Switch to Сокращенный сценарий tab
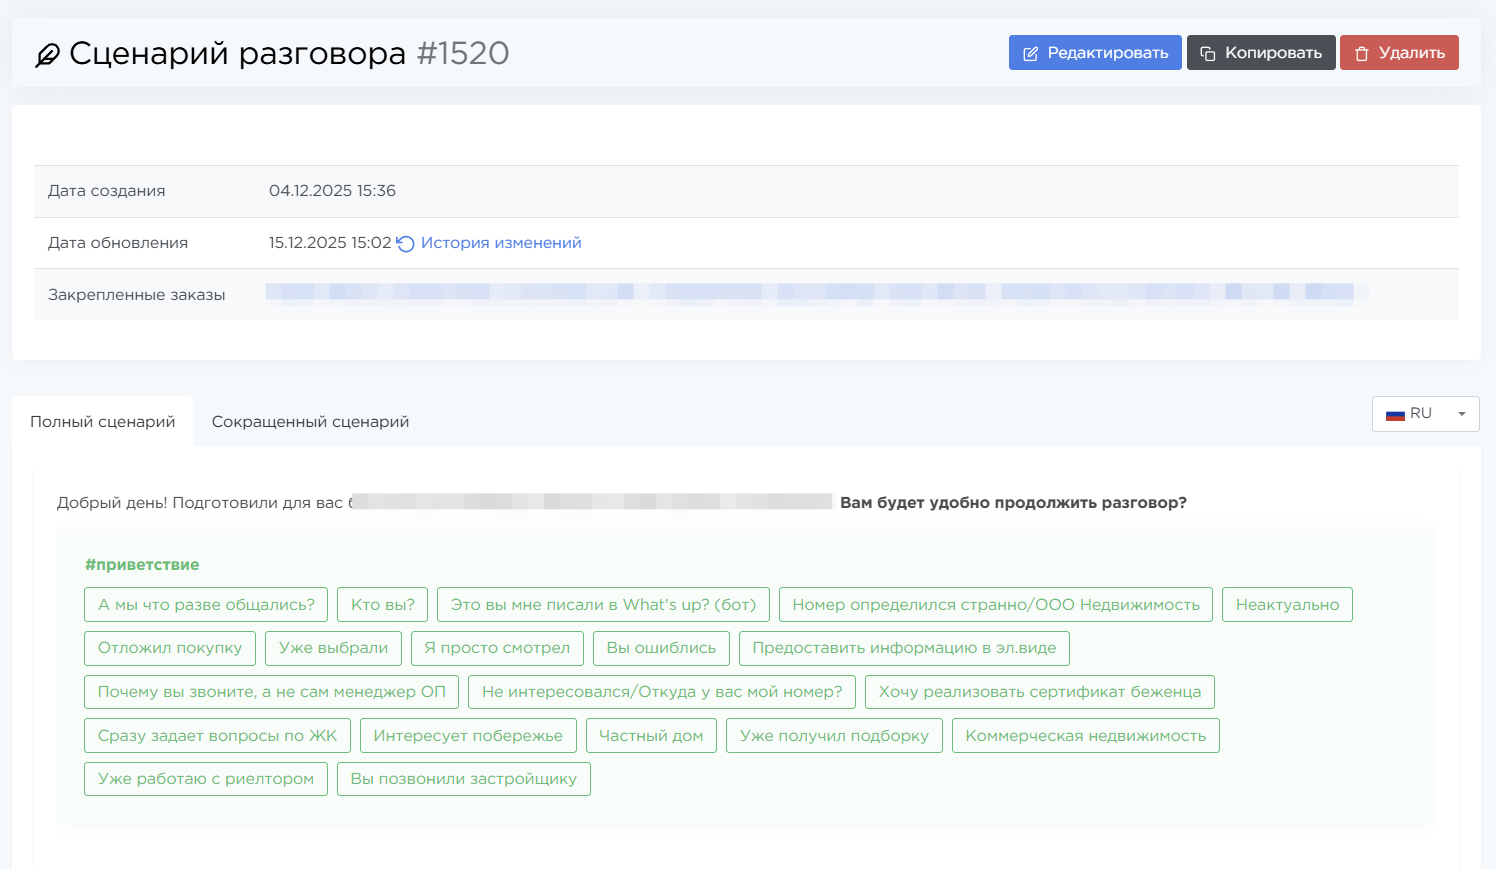Viewport: 1496px width, 869px height. 310,422
